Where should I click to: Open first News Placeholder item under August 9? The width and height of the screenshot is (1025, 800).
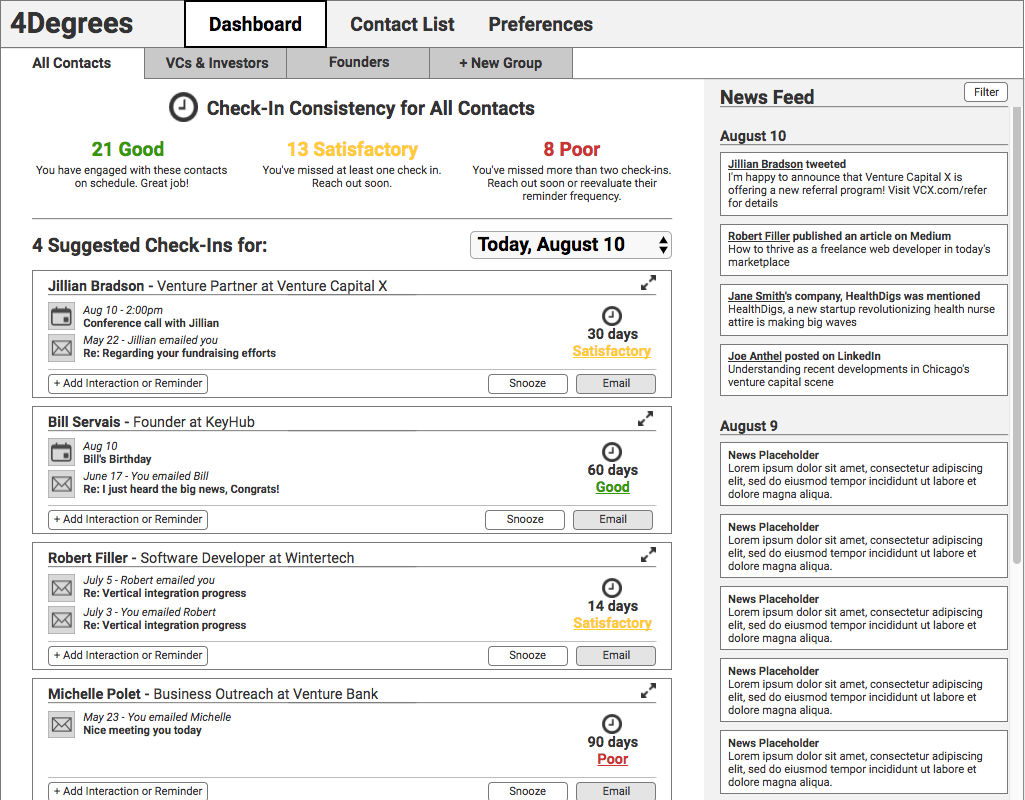864,474
